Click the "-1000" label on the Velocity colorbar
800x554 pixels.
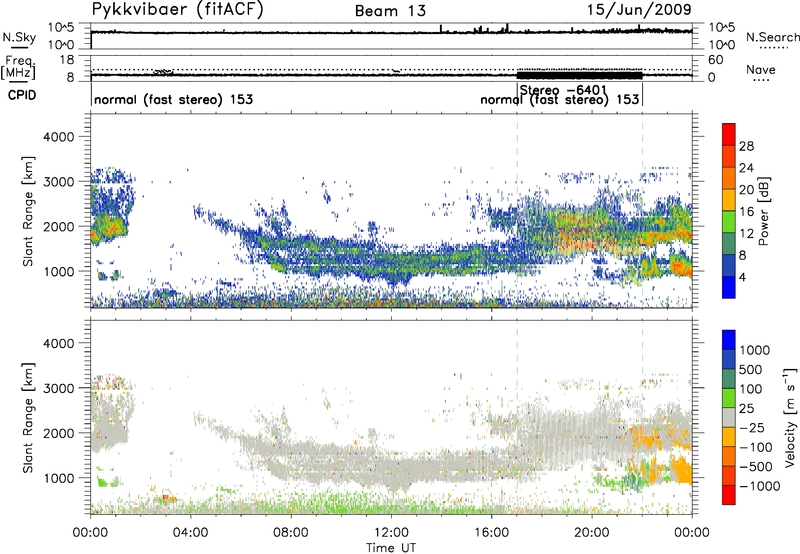pos(759,486)
